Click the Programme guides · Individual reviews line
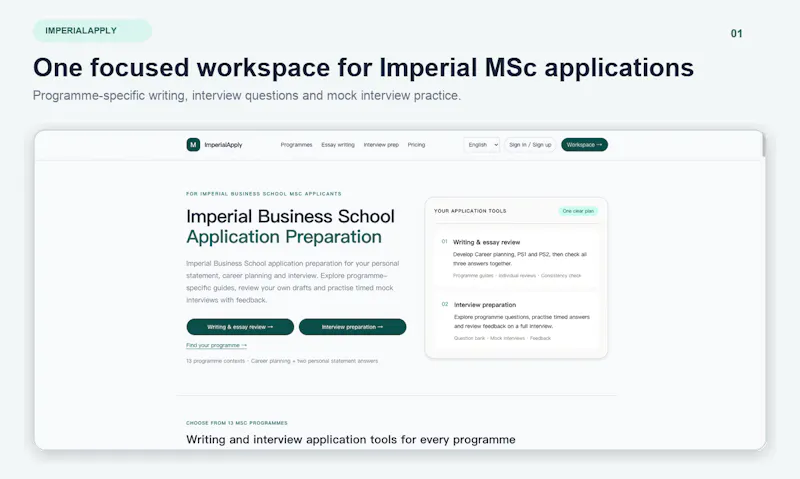800x479 pixels. pos(517,275)
